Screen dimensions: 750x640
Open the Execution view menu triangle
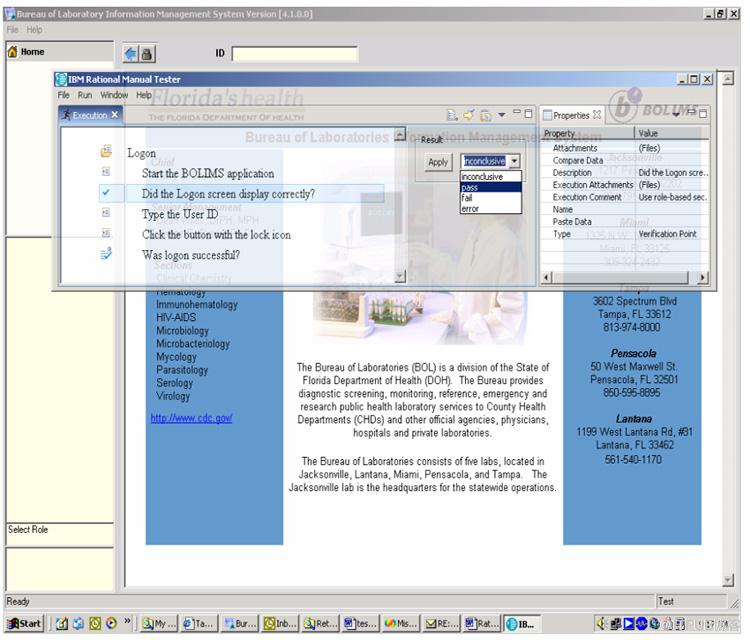click(502, 115)
